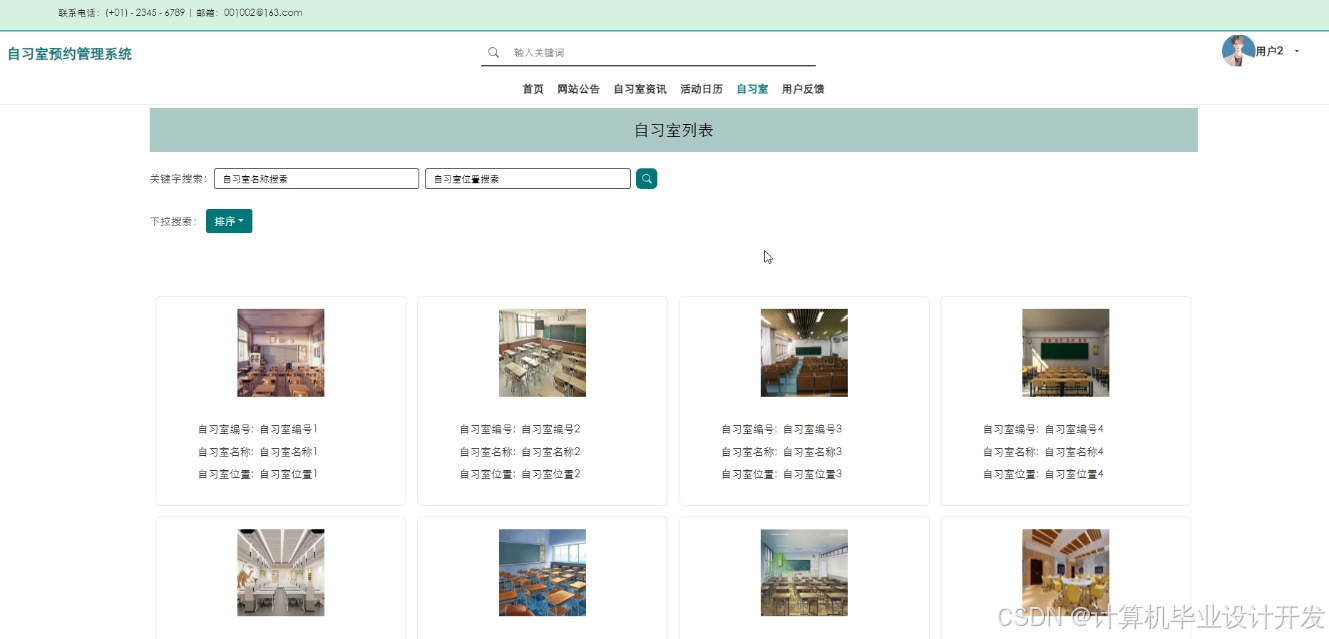The width and height of the screenshot is (1329, 639).
Task: Open the green-wall classroom thumbnail in second row
Action: 804,573
